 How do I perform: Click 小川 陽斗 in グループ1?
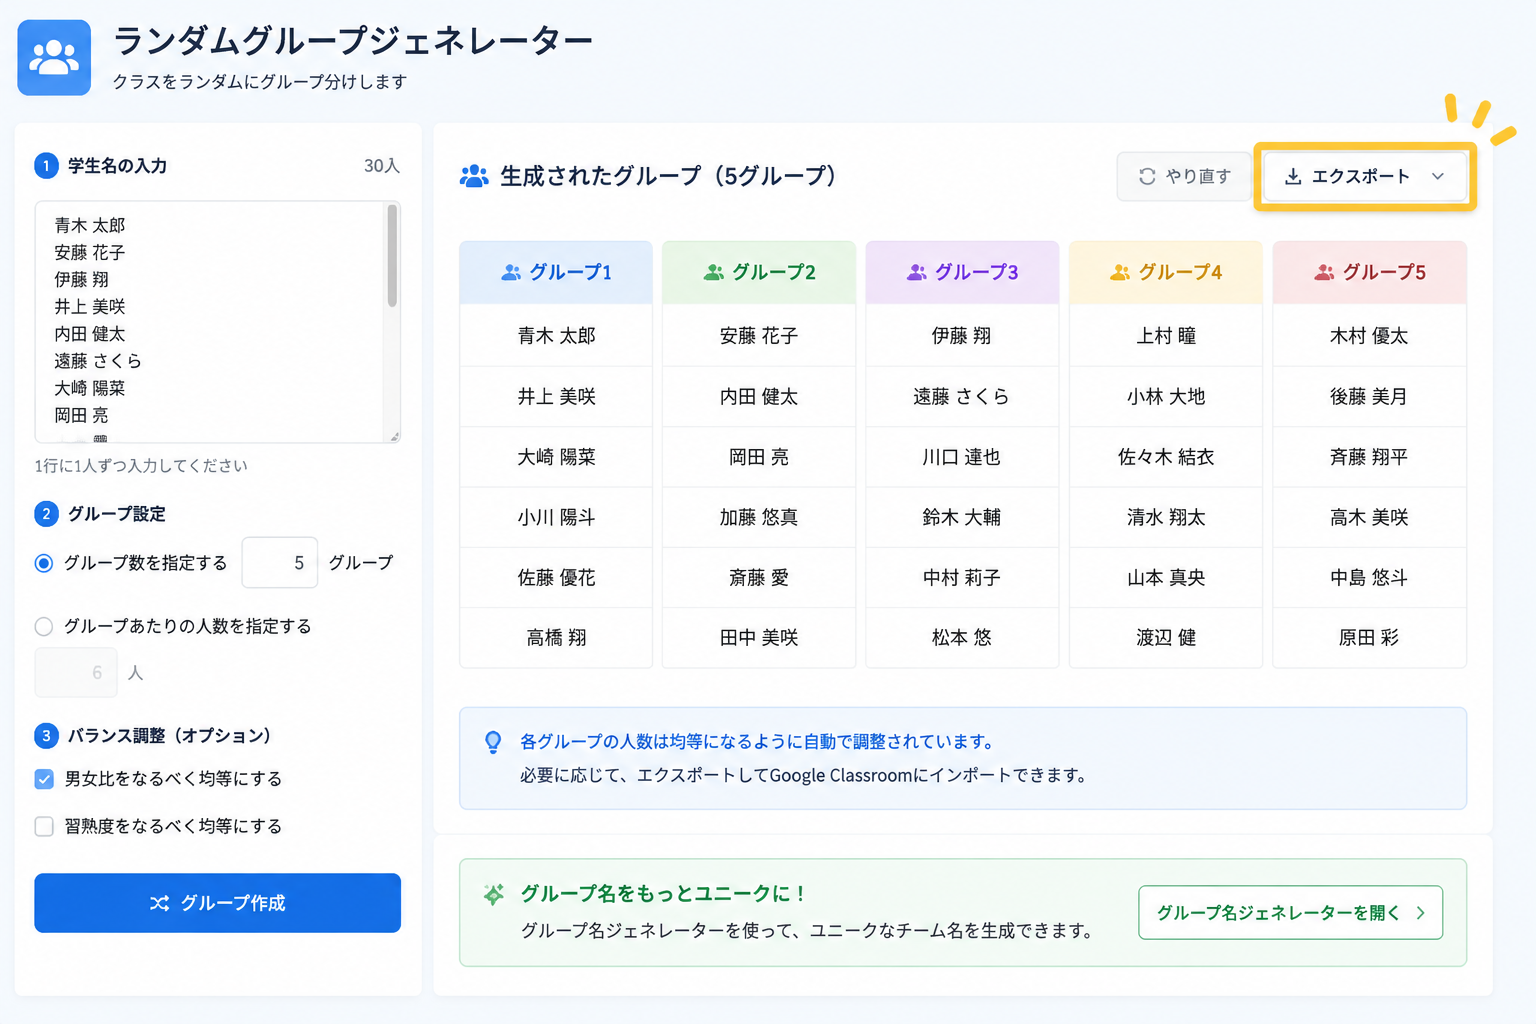click(556, 517)
